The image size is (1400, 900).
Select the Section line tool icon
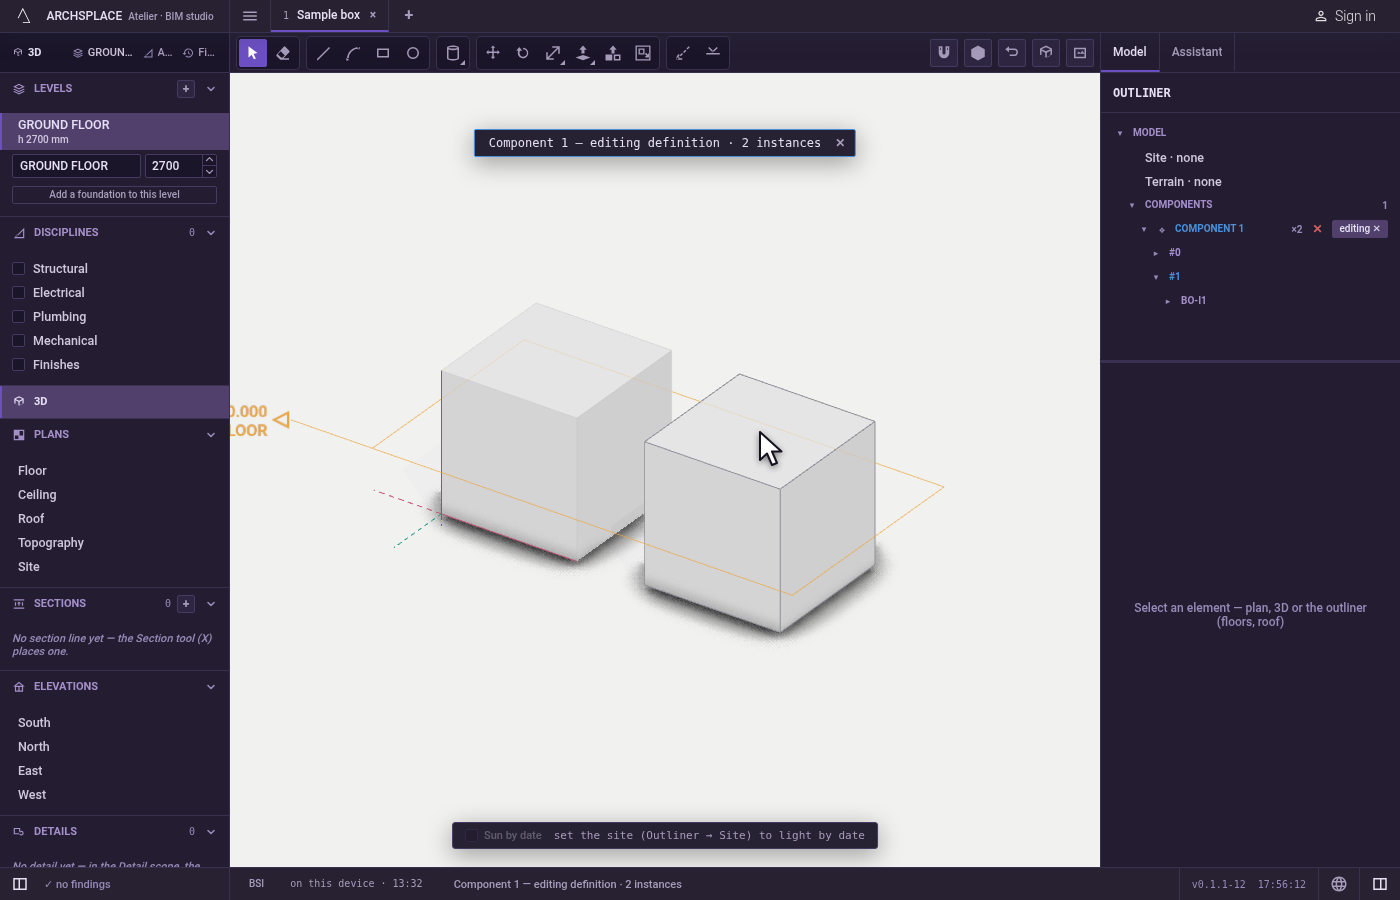tap(713, 53)
